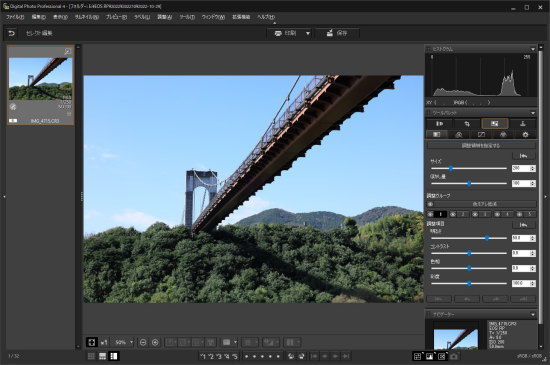
Task: Toggle visibility eye for adjustment group 1
Action: [430, 214]
